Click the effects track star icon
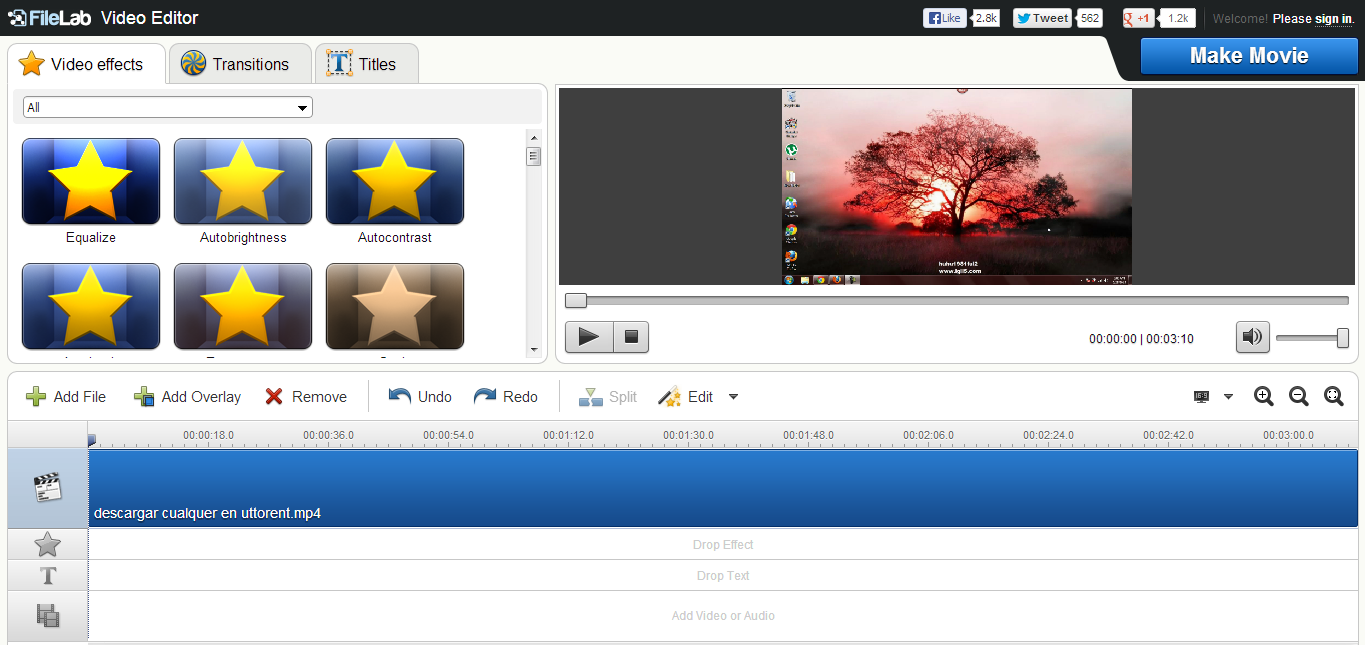Screen dimensions: 1365x645 point(46,544)
